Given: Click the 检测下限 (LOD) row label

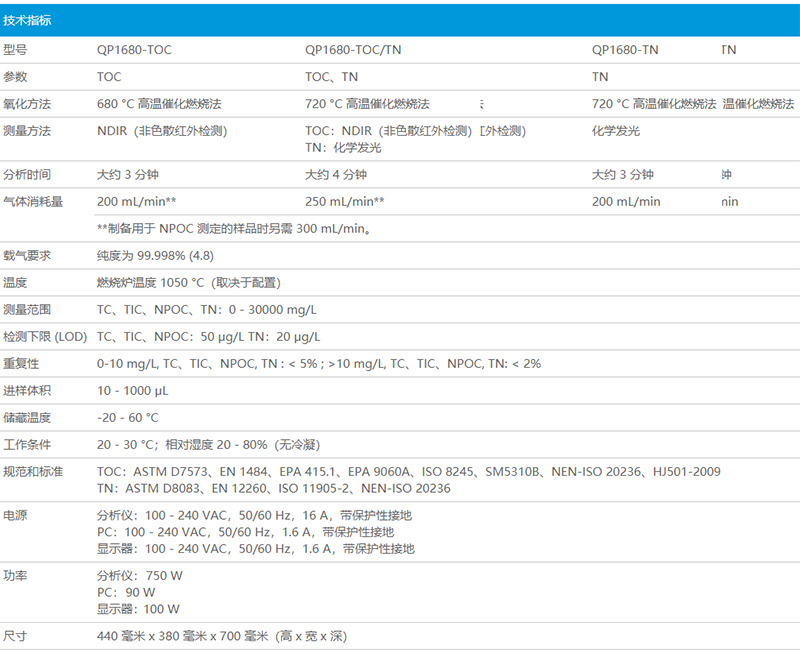Looking at the screenshot, I should pos(45,337).
